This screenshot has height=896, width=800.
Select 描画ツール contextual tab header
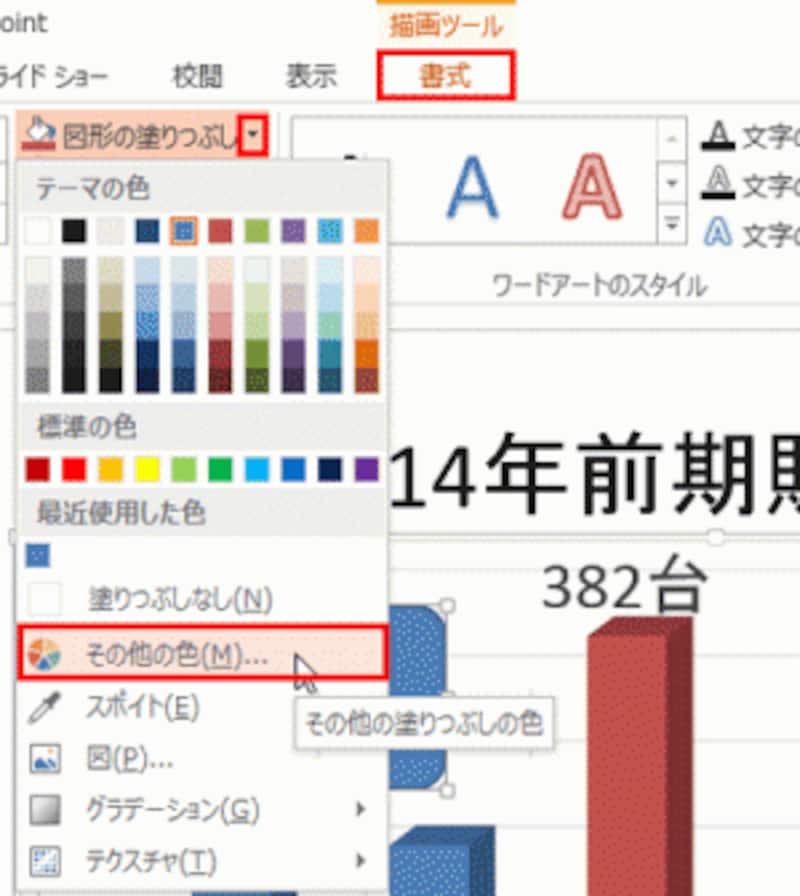click(446, 25)
